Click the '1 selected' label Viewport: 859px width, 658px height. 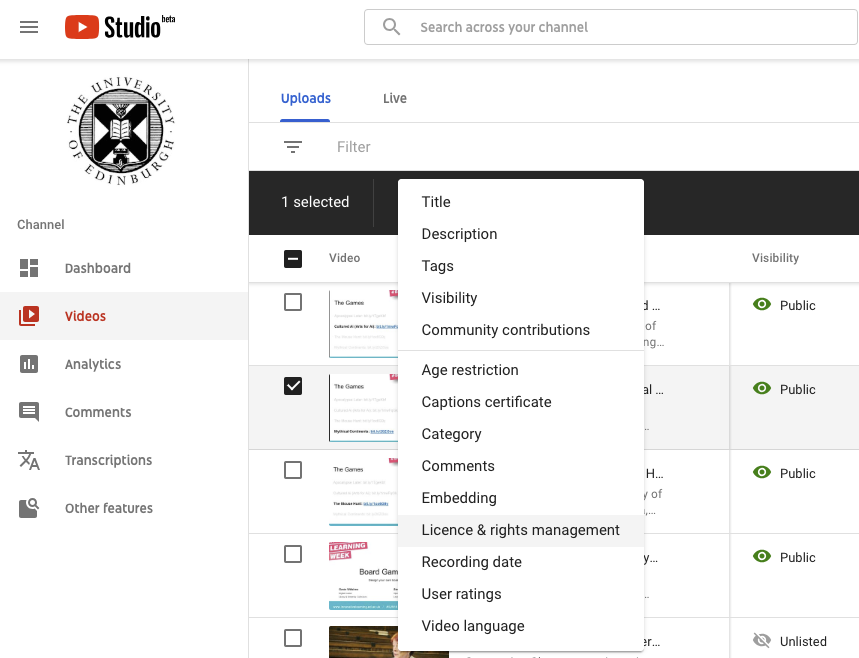[x=315, y=202]
